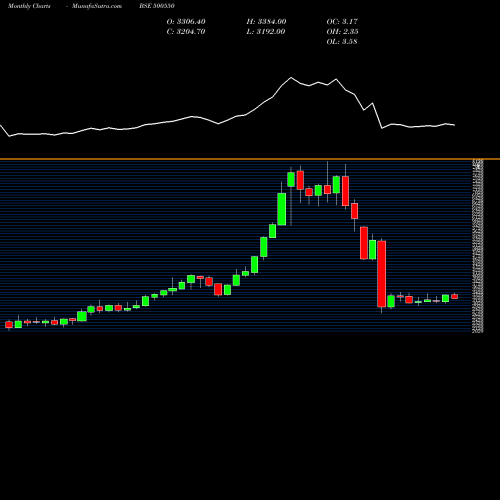Click the 'OH: 2.35' value
This screenshot has width=500, height=500.
[342, 32]
